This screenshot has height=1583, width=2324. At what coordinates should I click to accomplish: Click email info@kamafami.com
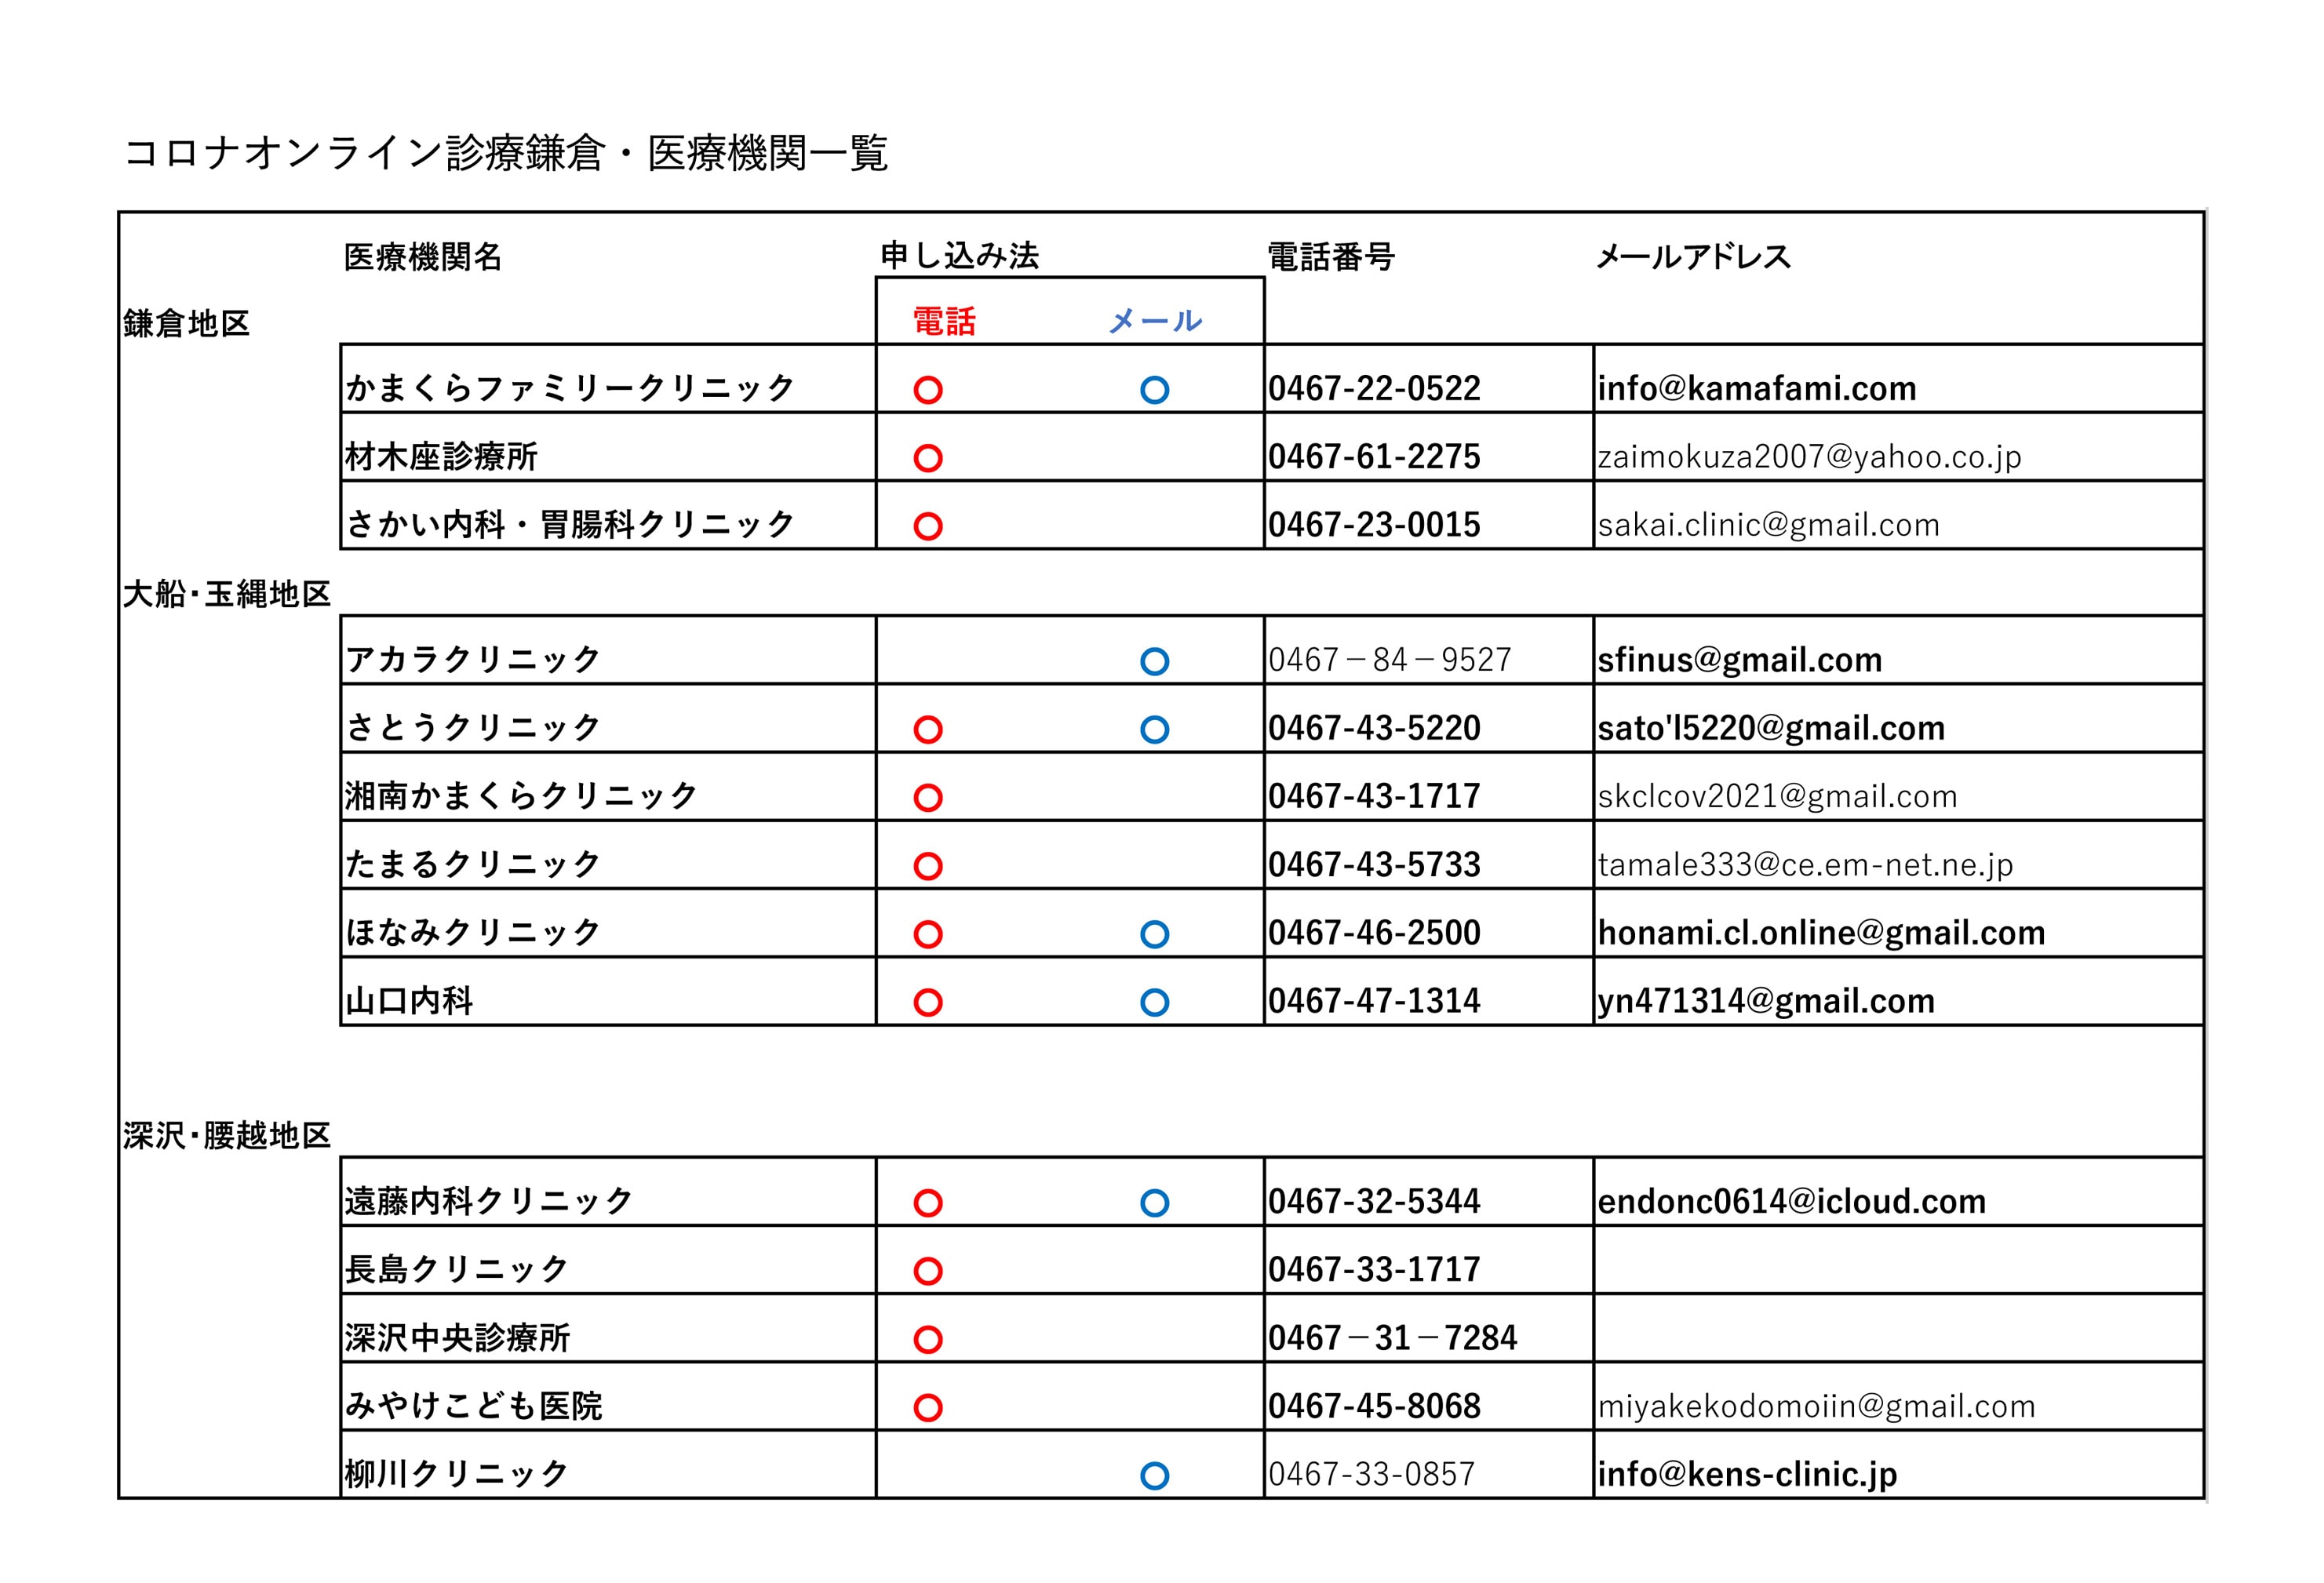click(1756, 389)
